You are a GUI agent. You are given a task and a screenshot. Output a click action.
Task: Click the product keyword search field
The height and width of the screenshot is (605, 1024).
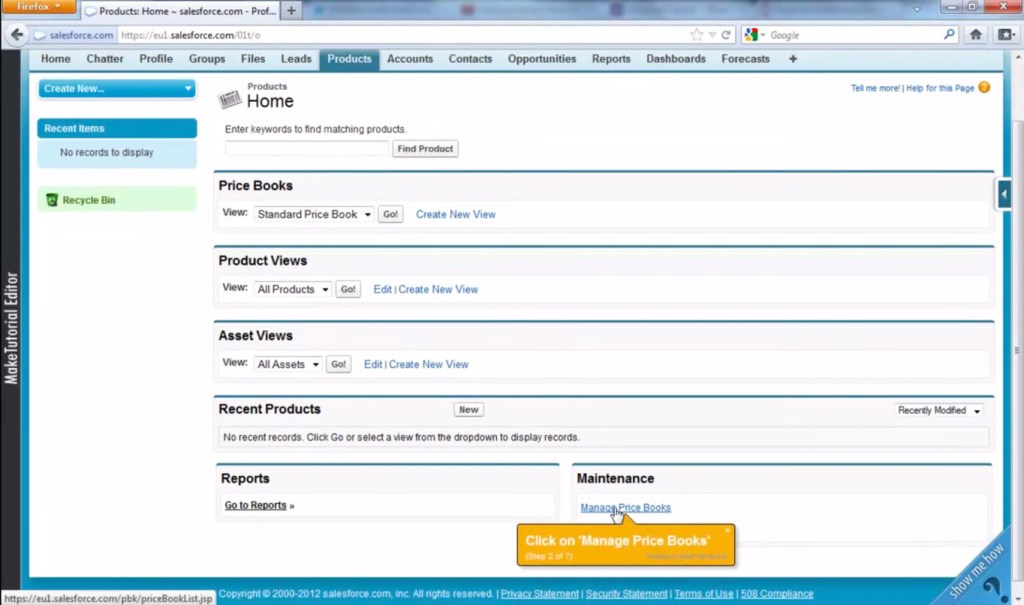tap(306, 149)
